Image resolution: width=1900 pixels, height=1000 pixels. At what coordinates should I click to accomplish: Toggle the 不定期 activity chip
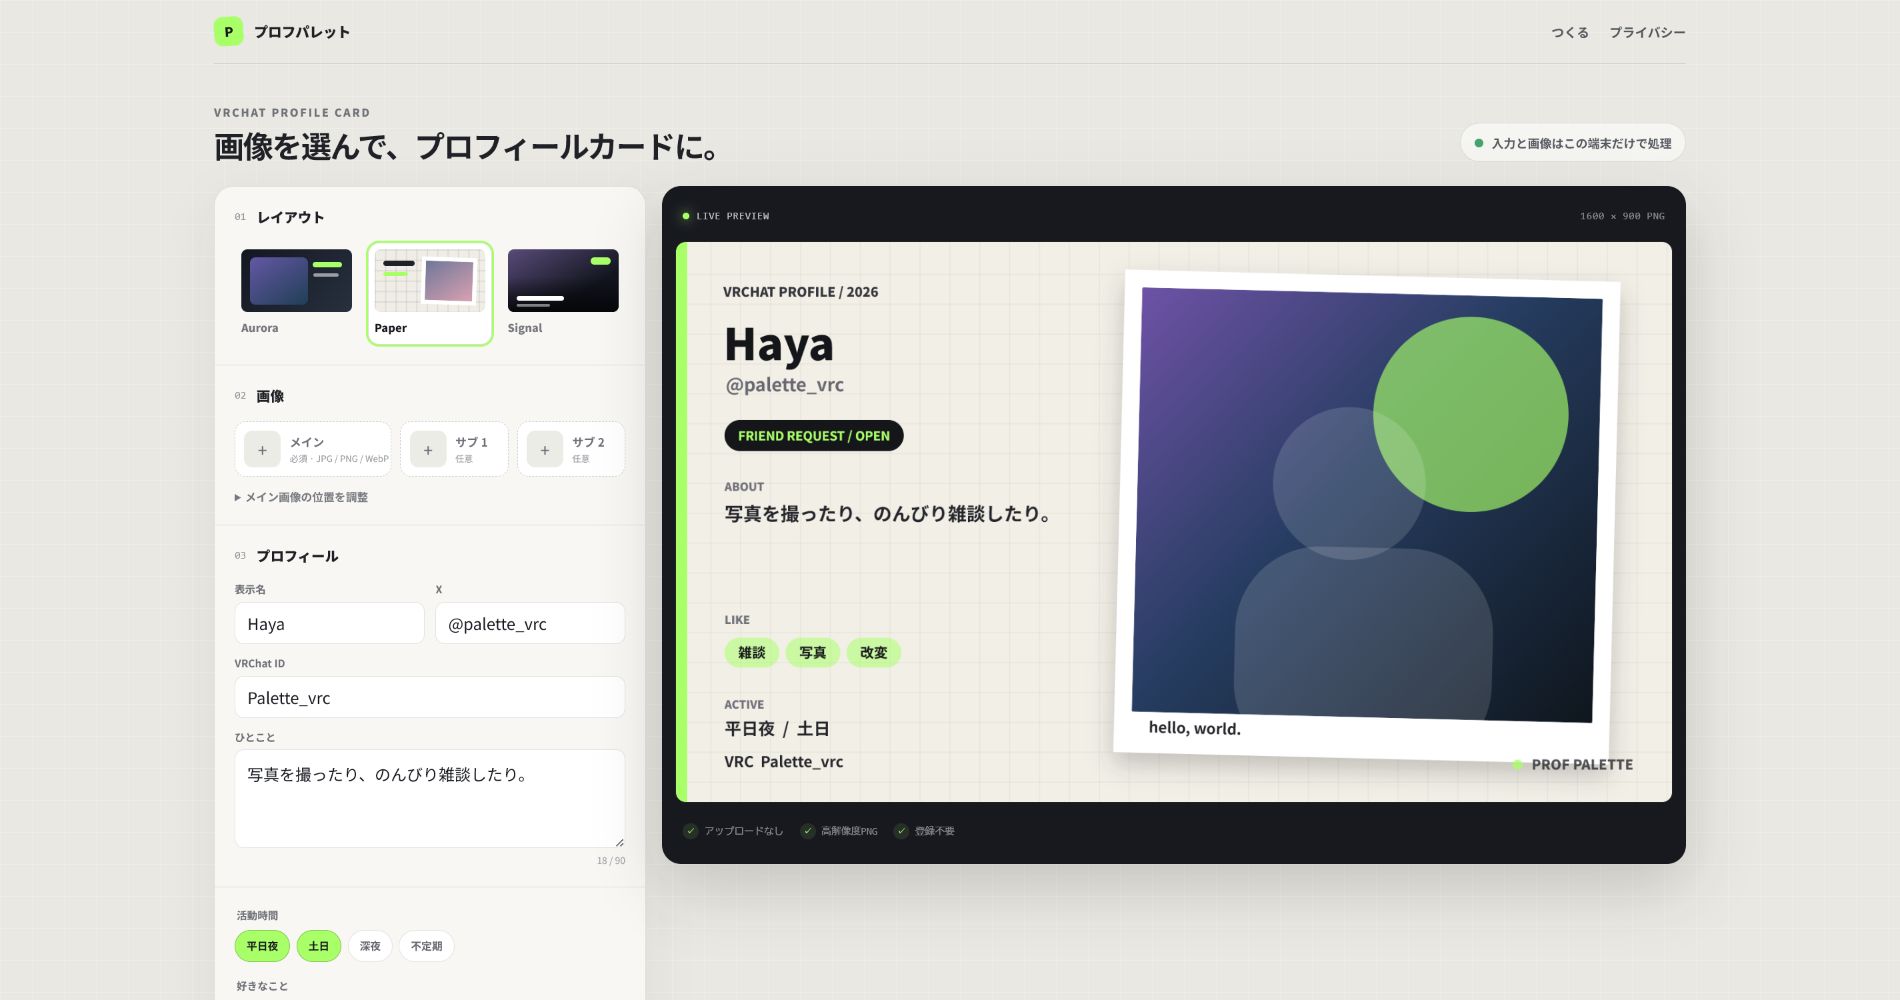click(426, 946)
